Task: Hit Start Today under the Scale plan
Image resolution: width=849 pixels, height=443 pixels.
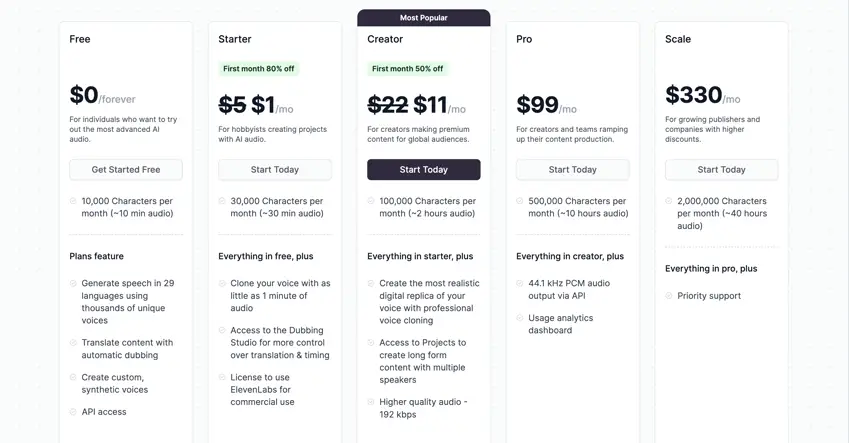Action: (x=721, y=170)
